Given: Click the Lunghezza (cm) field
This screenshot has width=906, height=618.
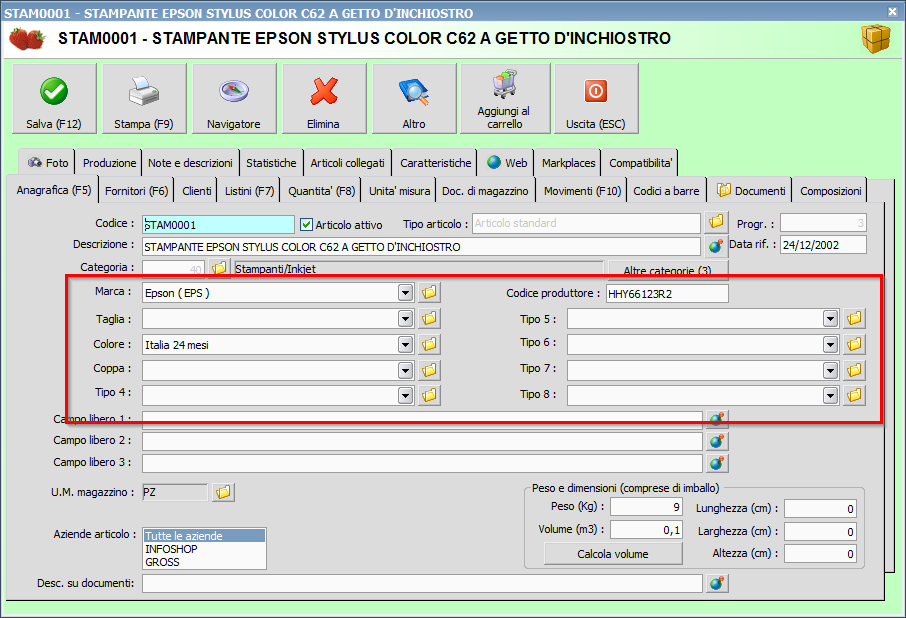Looking at the screenshot, I should coord(820,509).
